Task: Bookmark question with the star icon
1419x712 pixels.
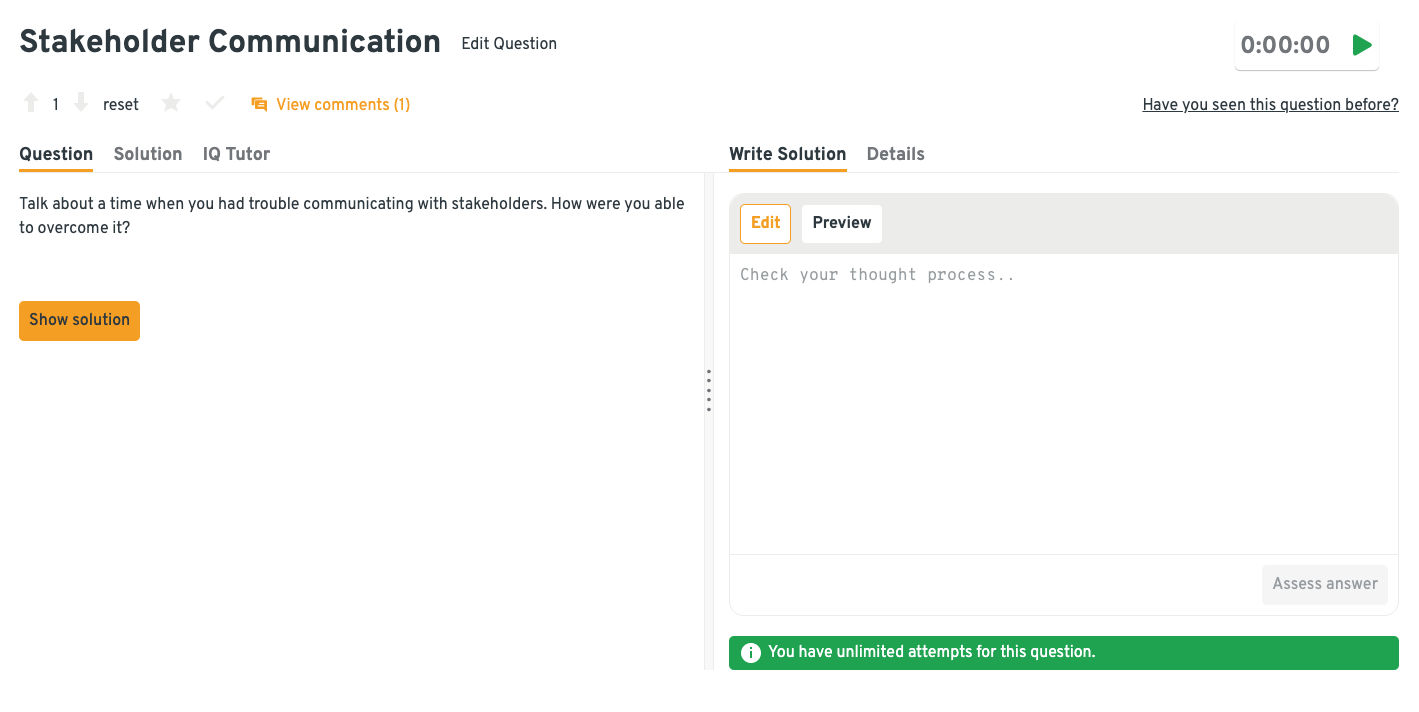Action: [171, 103]
